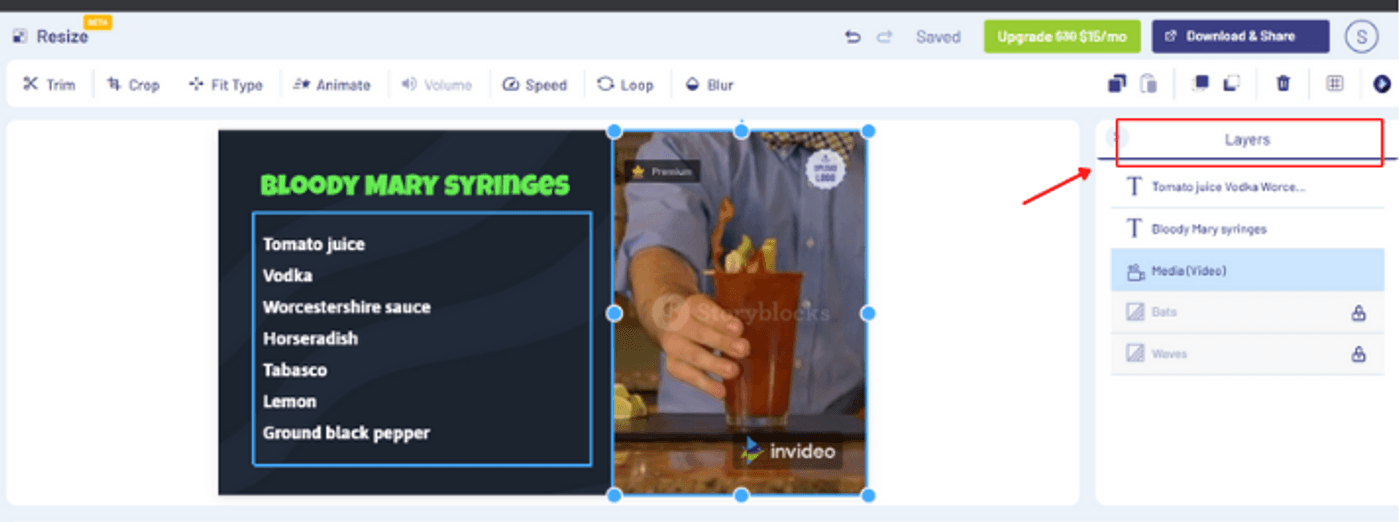Click the undo arrow icon
Viewport: 1400px width, 522px height.
tap(852, 37)
